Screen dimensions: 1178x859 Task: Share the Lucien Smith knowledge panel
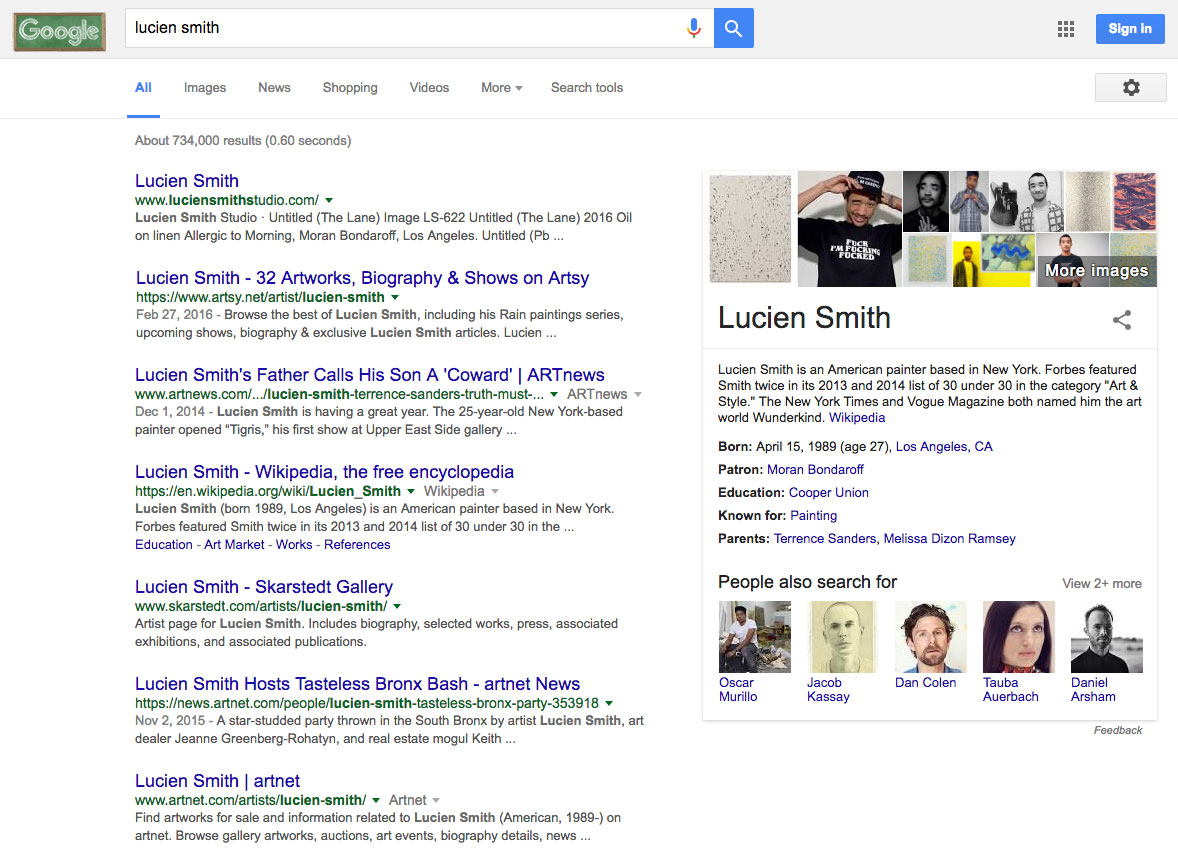(1122, 319)
